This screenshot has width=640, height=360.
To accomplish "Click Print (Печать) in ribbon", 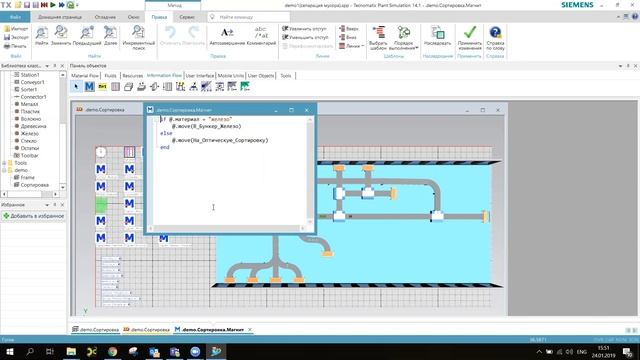I will (x=15, y=46).
